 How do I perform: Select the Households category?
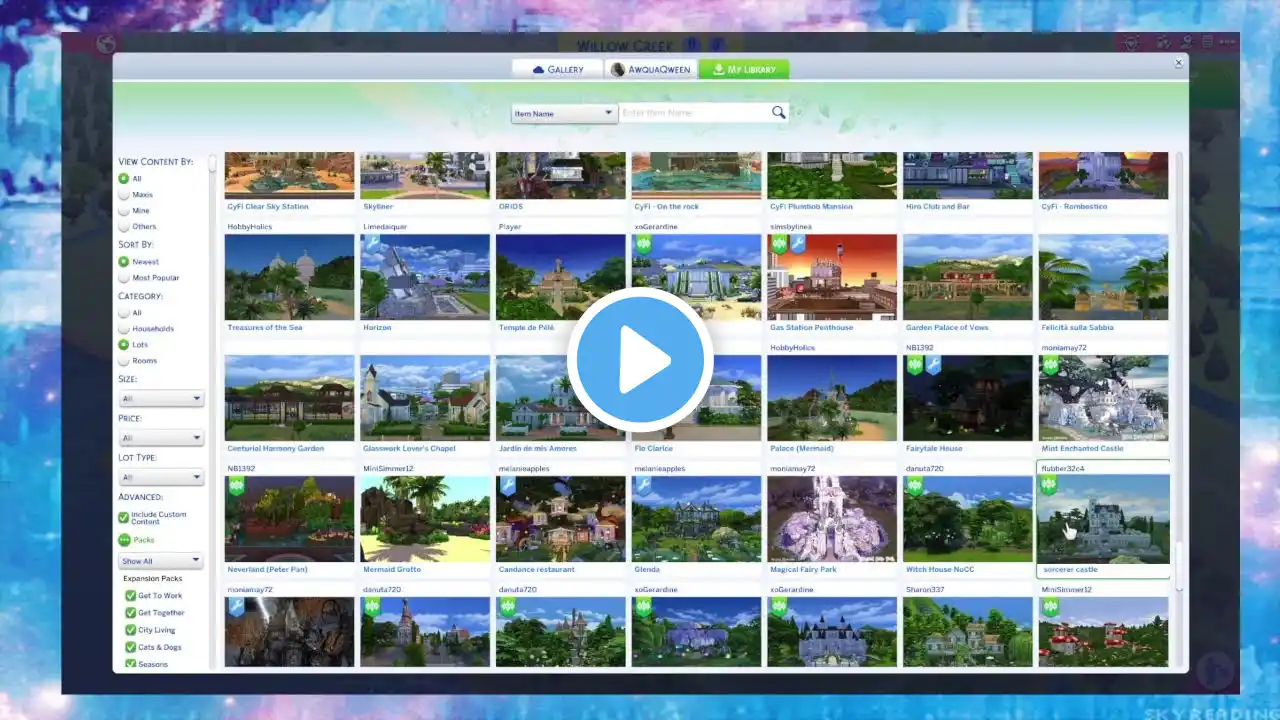point(124,329)
